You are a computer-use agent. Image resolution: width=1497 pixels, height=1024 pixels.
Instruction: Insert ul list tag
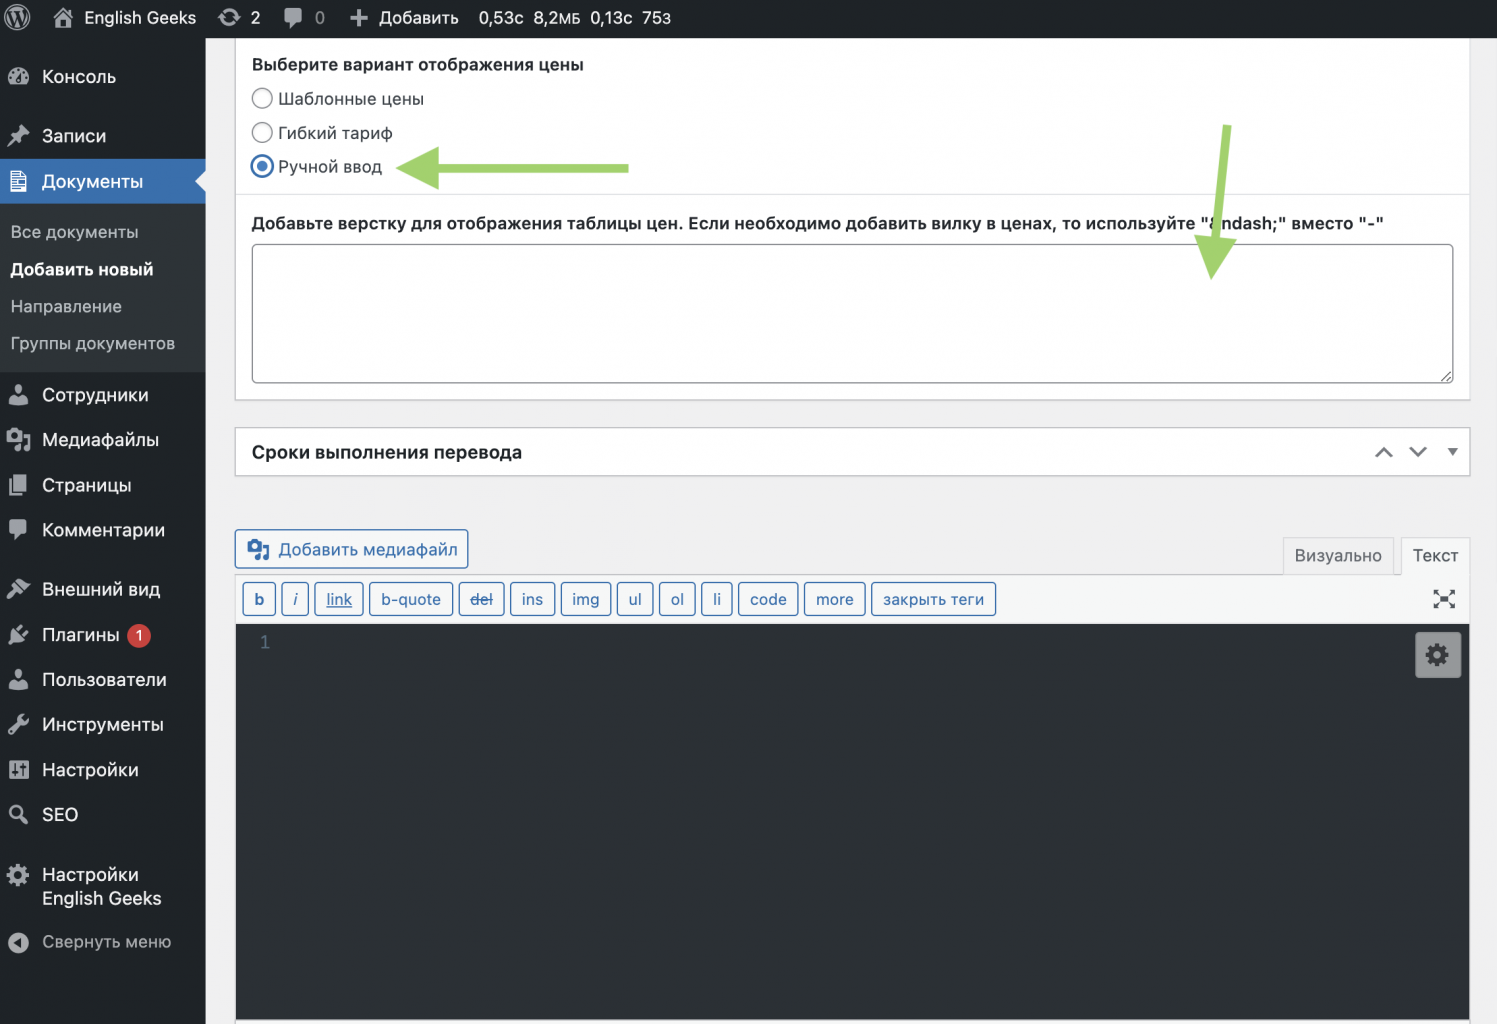635,599
